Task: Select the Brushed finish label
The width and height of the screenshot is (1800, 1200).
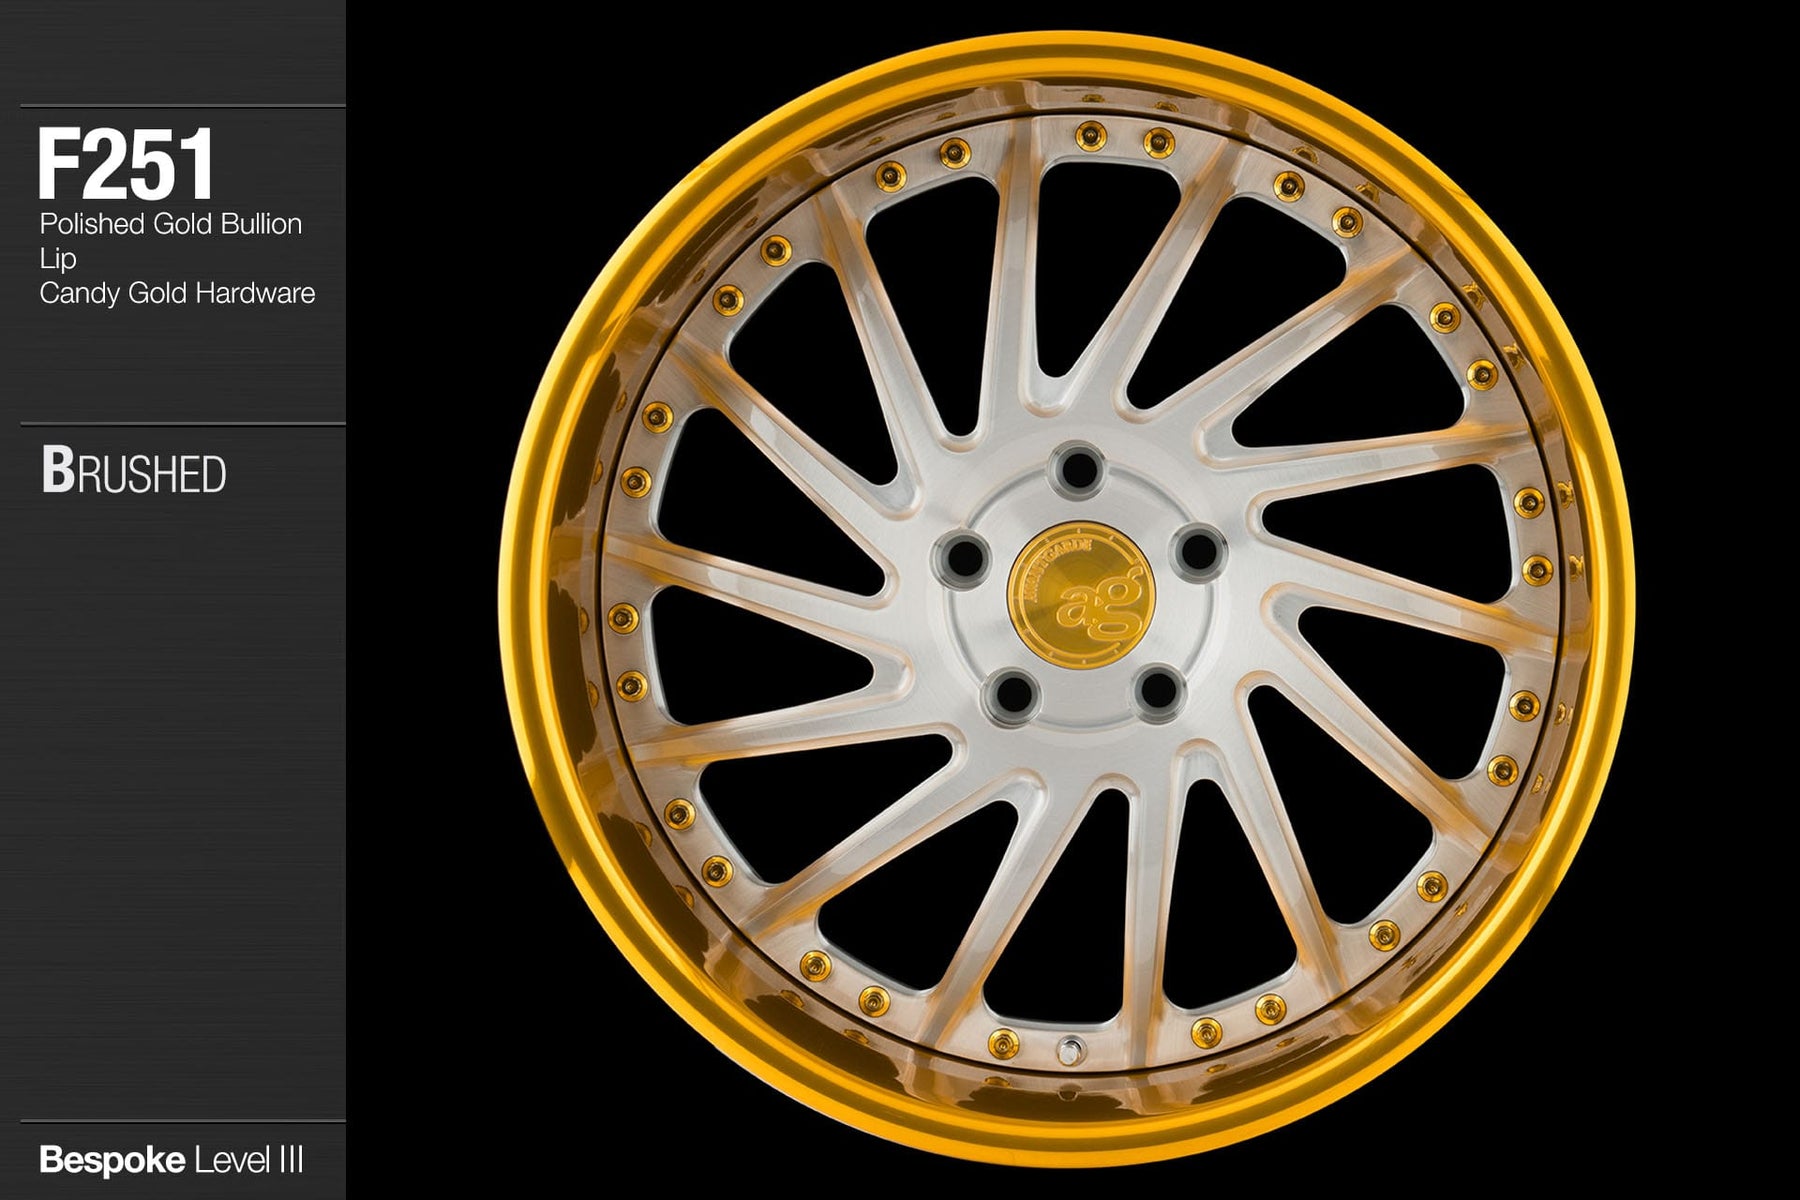Action: coord(134,473)
